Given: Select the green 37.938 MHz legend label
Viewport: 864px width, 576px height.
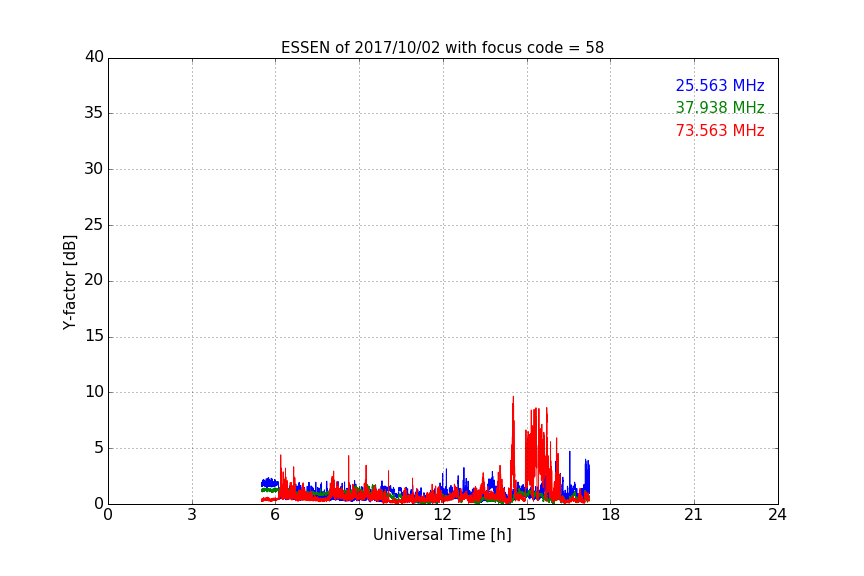Looking at the screenshot, I should (720, 107).
